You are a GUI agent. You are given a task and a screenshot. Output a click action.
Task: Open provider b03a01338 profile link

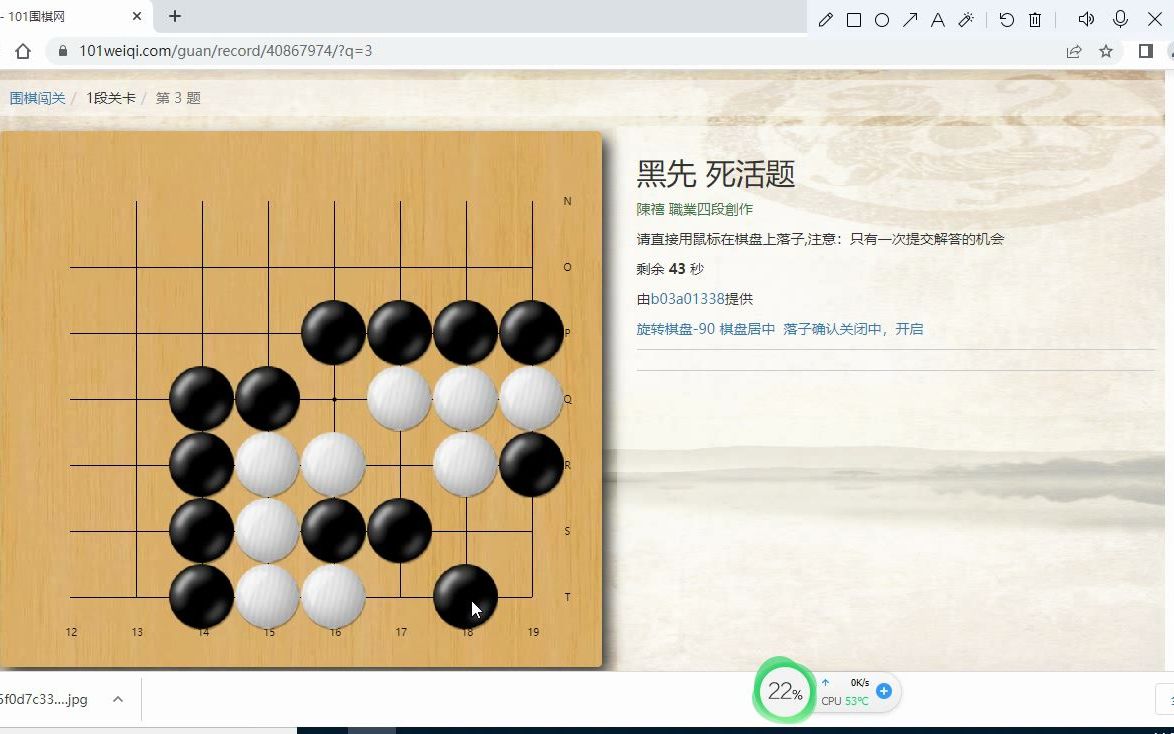[x=687, y=299]
